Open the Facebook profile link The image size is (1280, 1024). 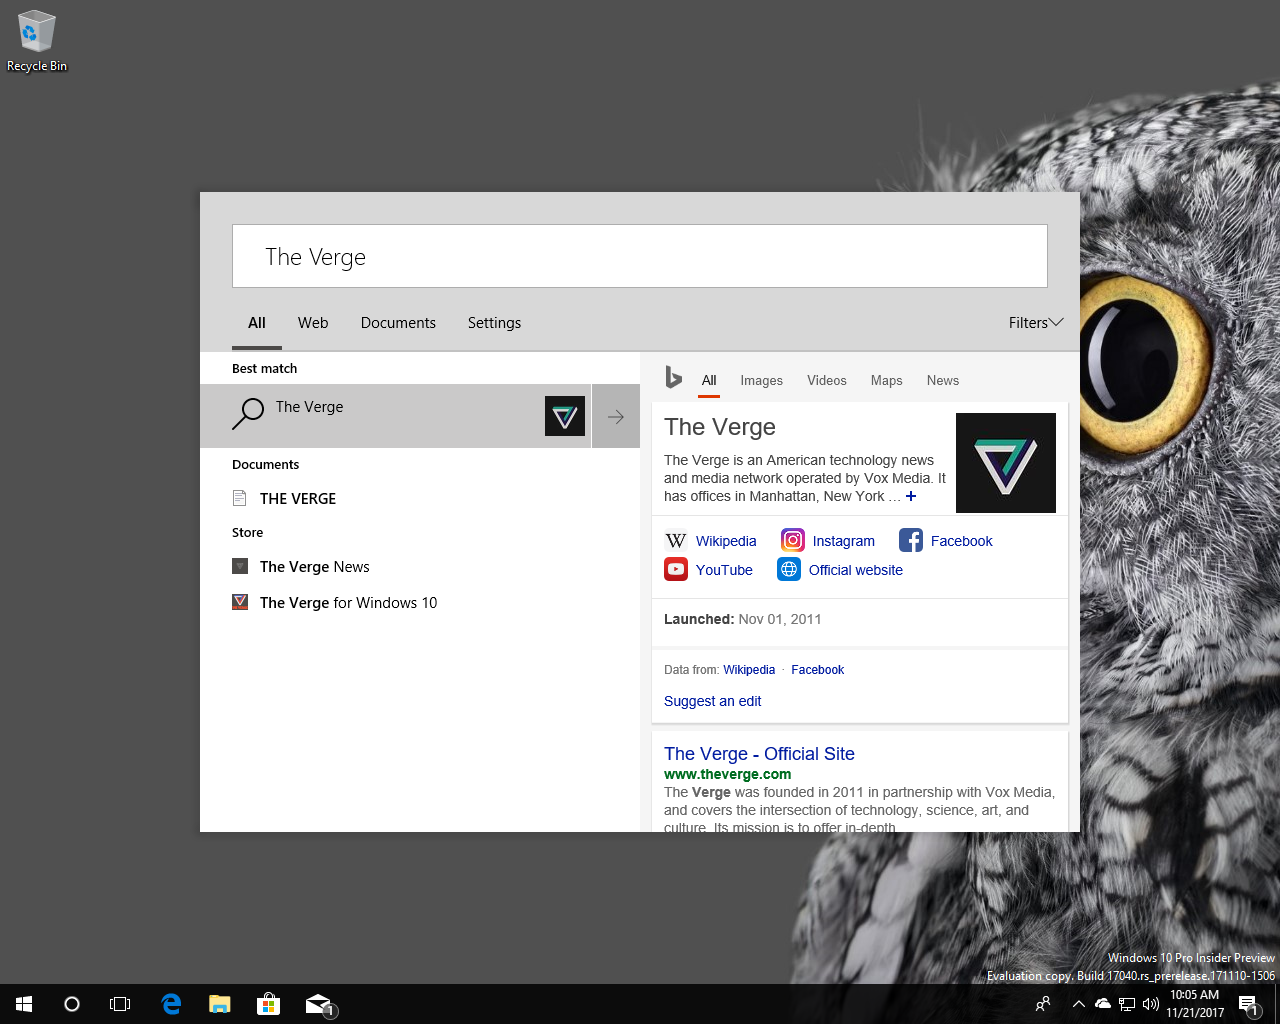pos(961,541)
